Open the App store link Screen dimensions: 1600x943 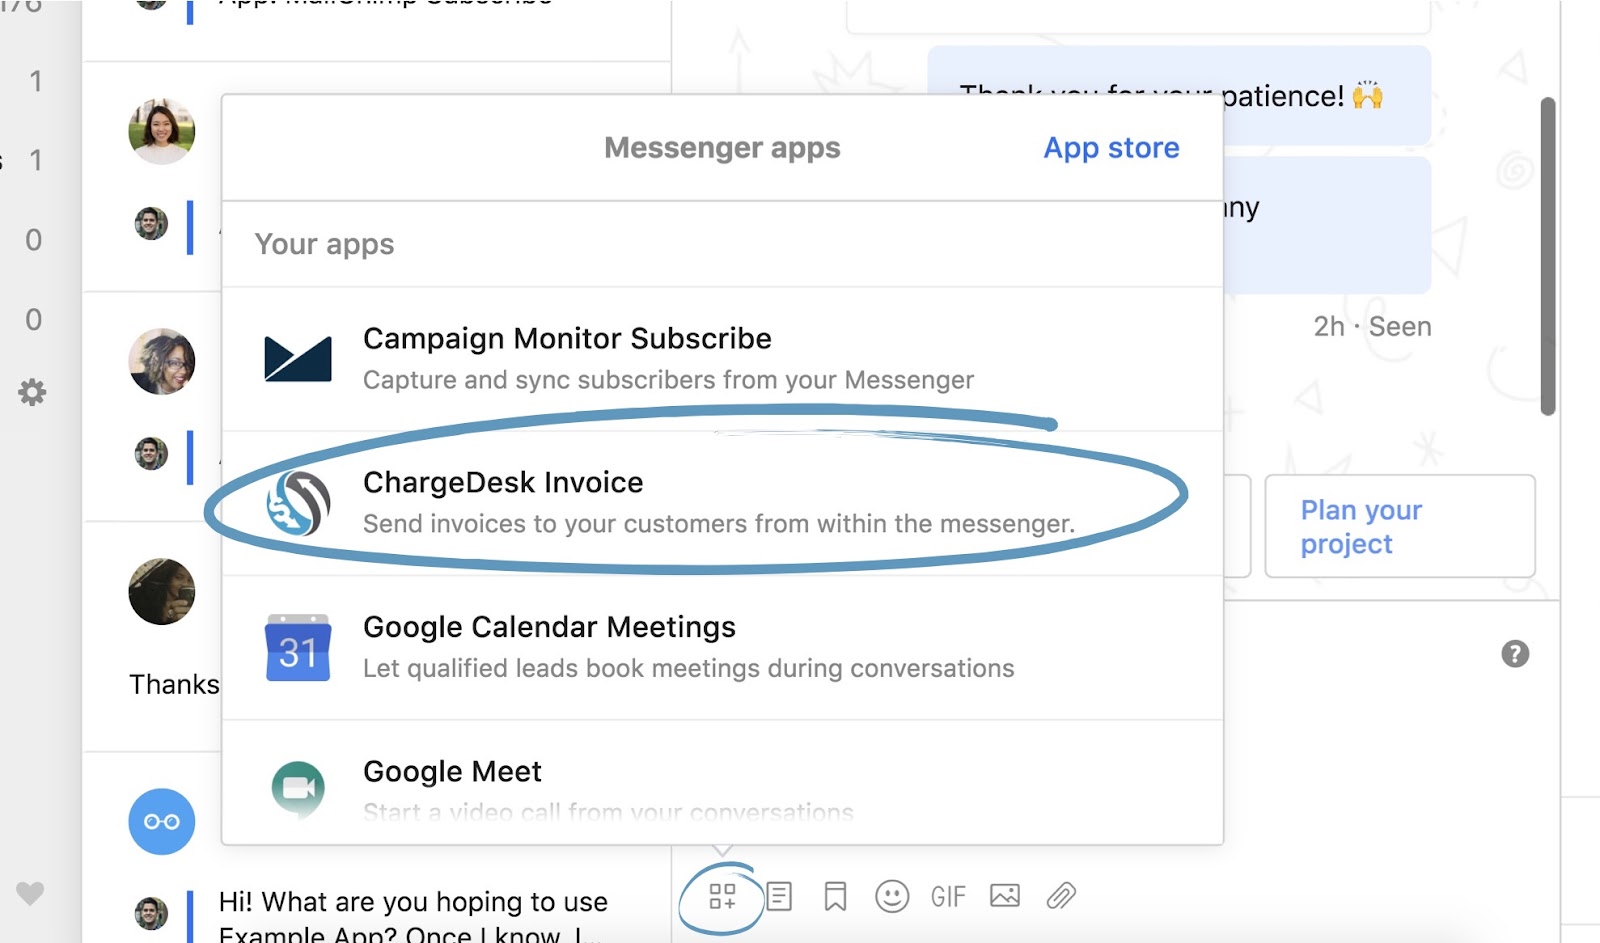click(1111, 148)
